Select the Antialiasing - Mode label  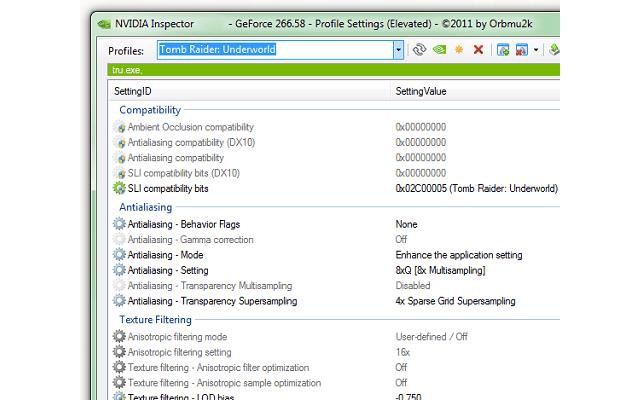[x=165, y=255]
